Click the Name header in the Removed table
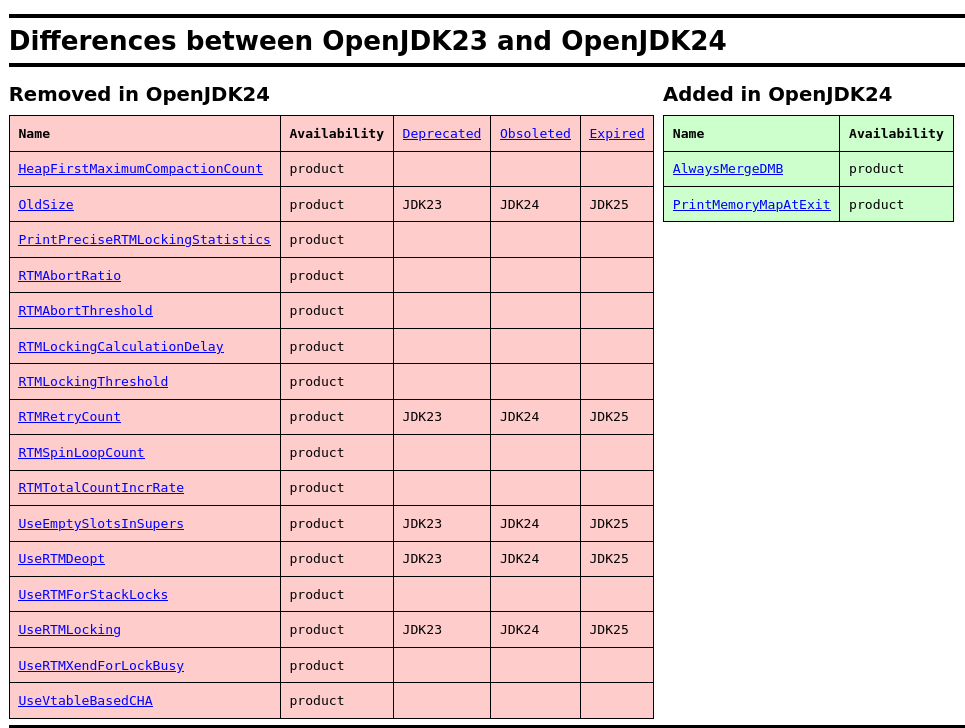Viewport: 965px width, 728px height. pyautogui.click(x=34, y=134)
